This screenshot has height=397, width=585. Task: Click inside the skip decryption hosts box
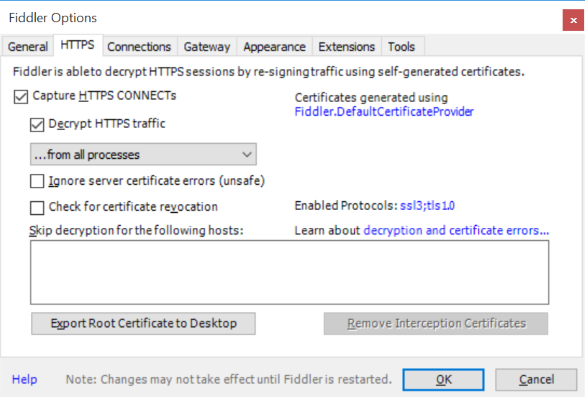290,272
